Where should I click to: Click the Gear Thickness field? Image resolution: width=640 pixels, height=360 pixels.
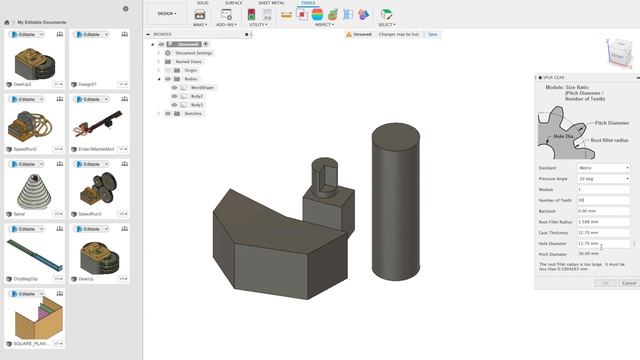pyautogui.click(x=603, y=232)
